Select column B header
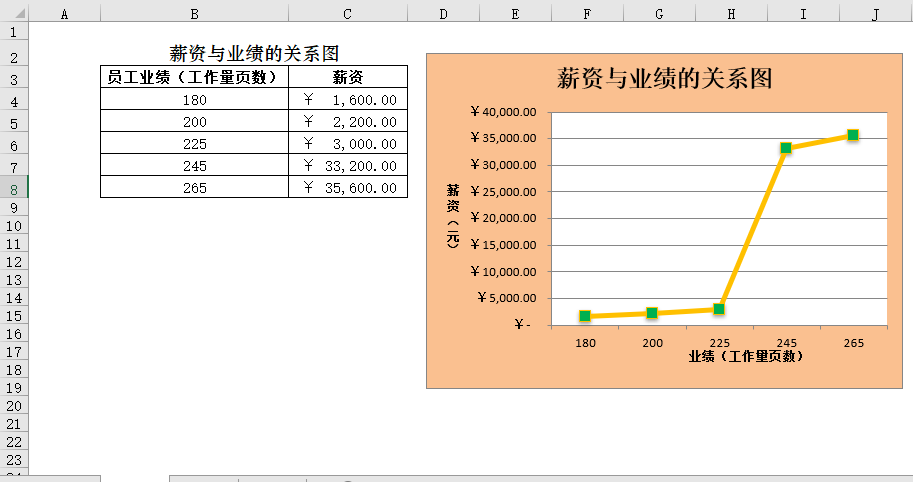 click(194, 13)
